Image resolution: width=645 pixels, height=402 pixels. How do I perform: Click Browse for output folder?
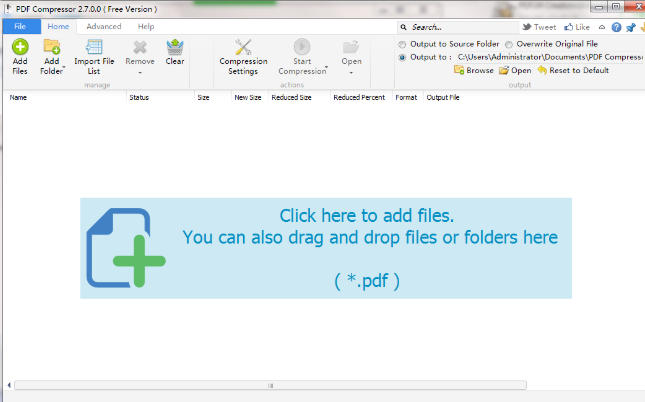pos(473,71)
